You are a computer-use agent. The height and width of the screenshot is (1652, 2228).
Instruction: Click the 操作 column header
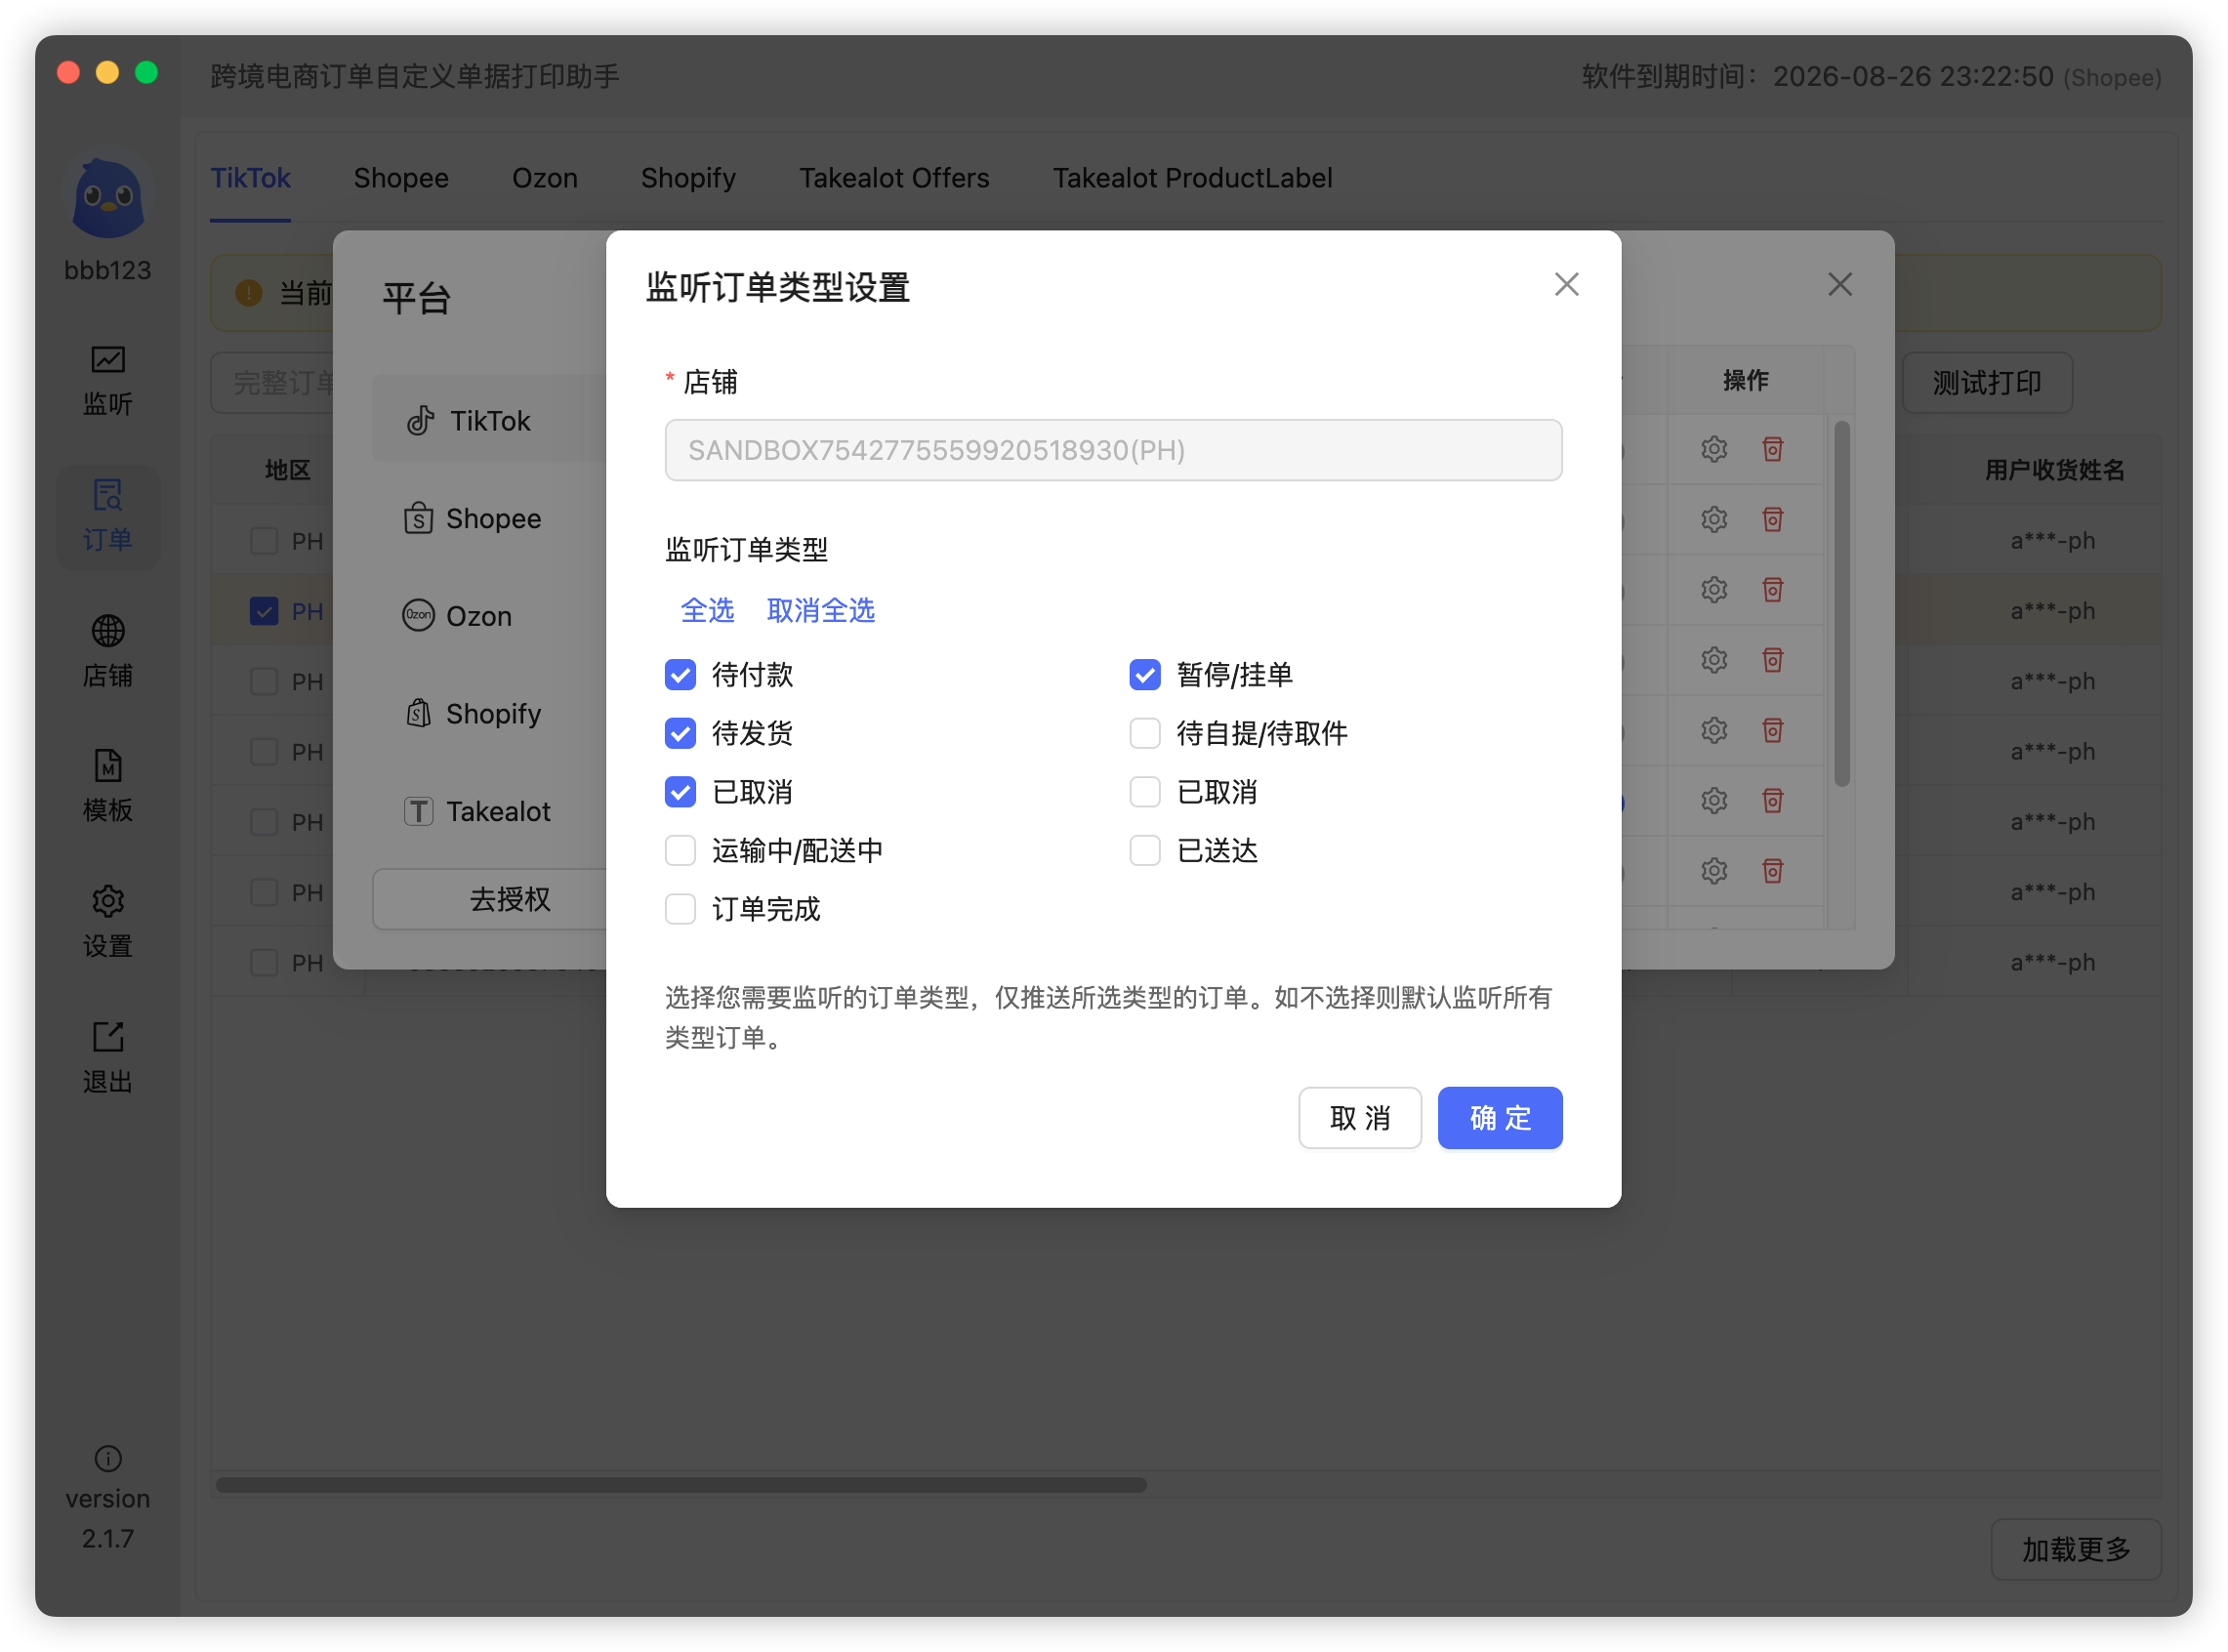click(1745, 380)
